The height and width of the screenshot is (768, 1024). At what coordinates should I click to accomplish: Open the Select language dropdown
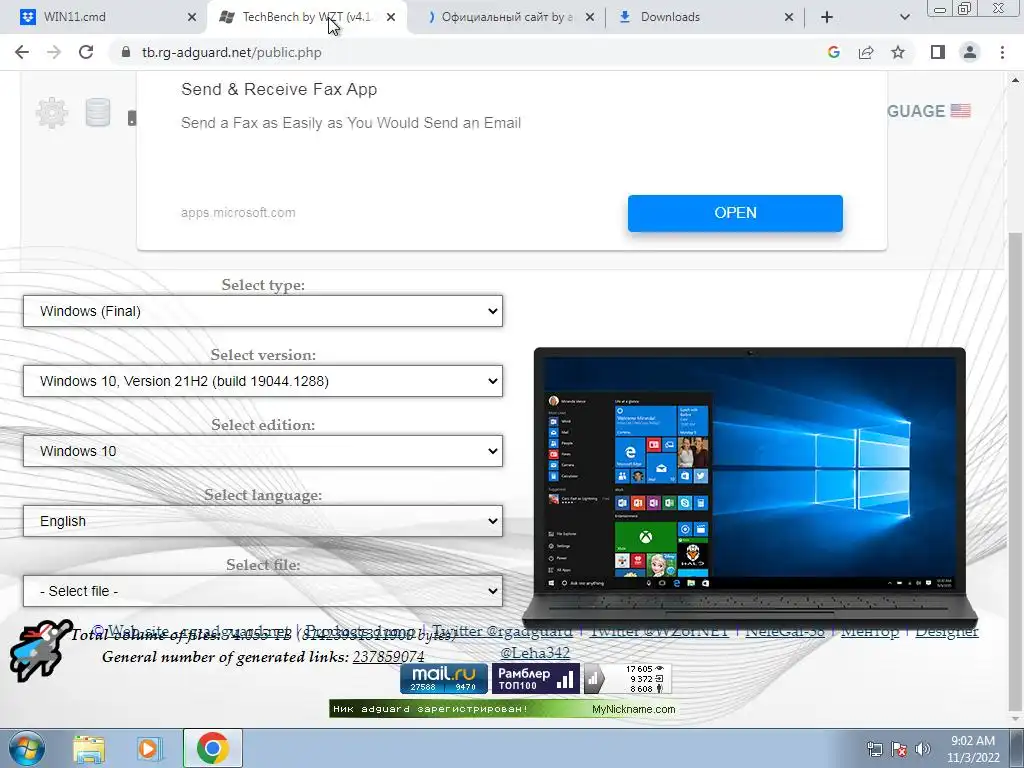(263, 520)
